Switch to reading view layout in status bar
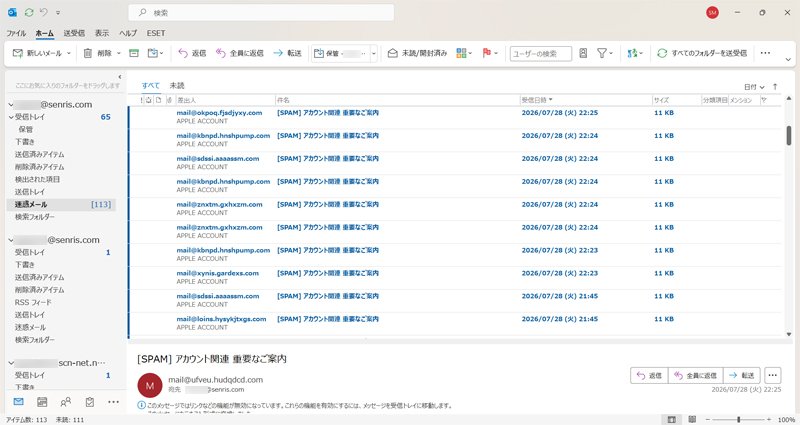The height and width of the screenshot is (425, 800). (x=692, y=419)
